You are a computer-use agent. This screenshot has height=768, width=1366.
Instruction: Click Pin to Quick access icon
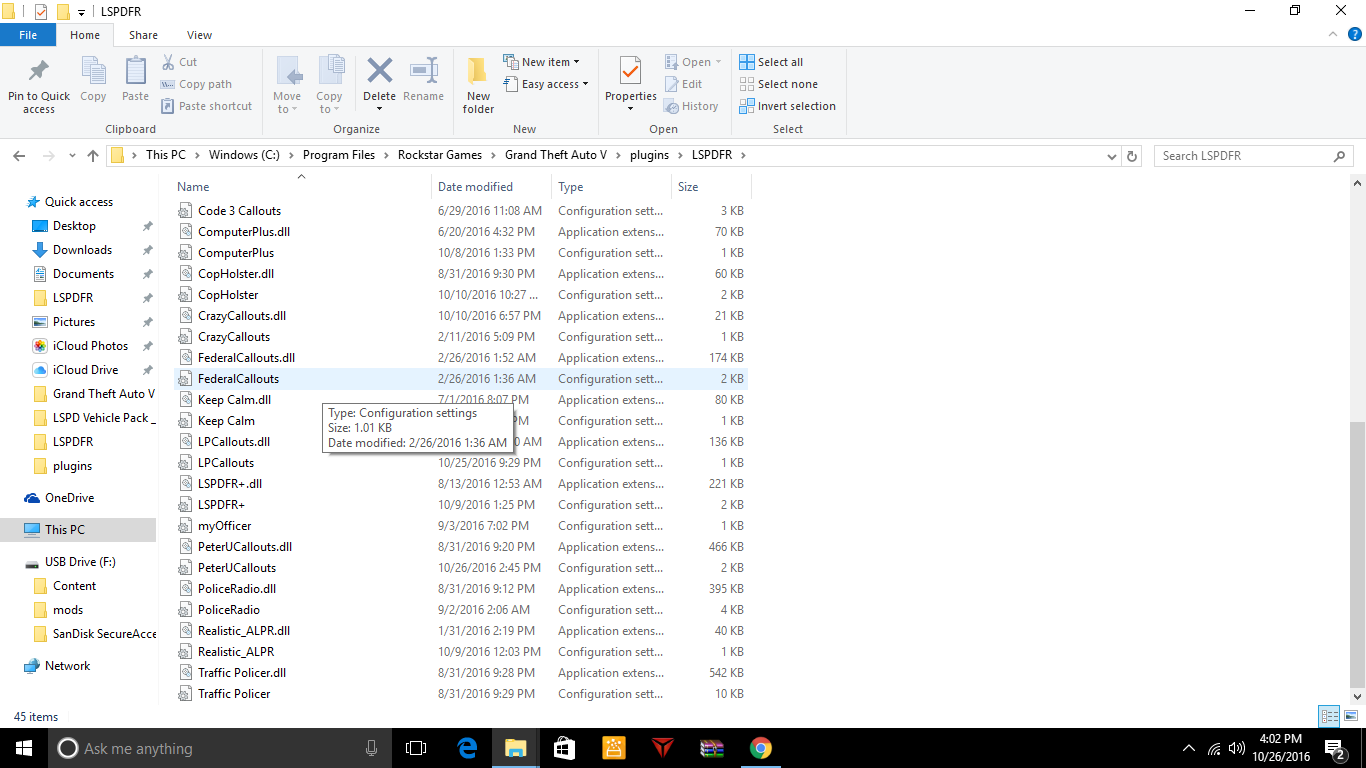pyautogui.click(x=39, y=72)
